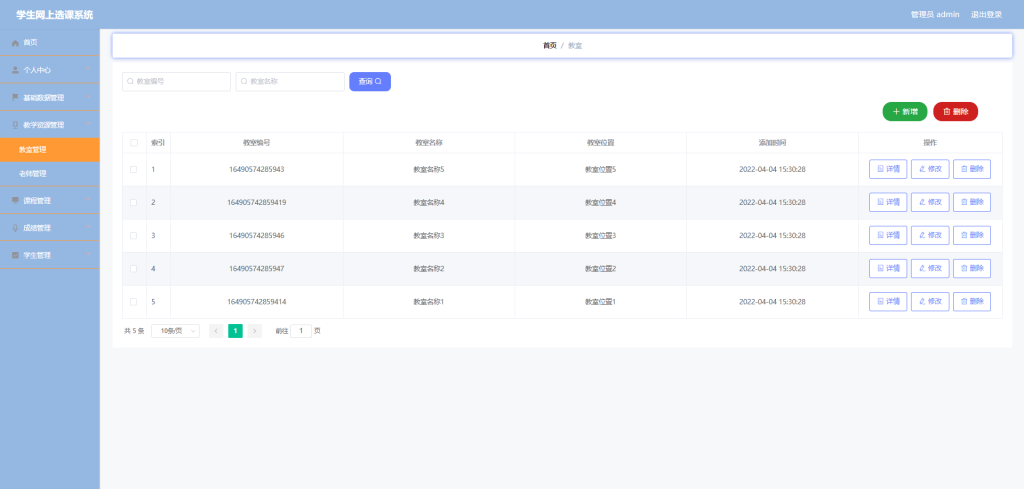Click the 修改 button for 教室名称4
Image resolution: width=1024 pixels, height=489 pixels.
pyautogui.click(x=930, y=202)
